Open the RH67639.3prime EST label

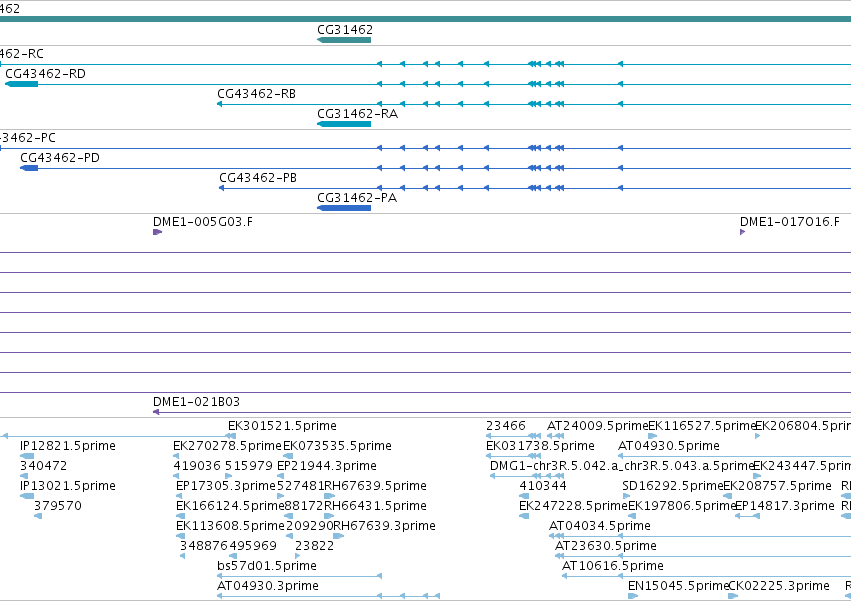pos(384,526)
